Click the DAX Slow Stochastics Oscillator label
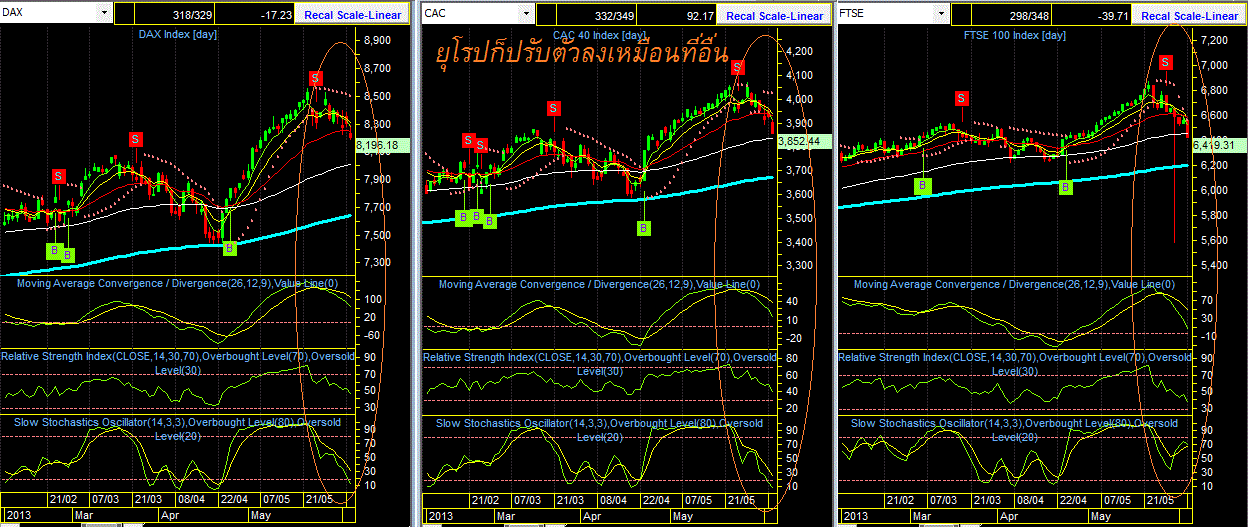Screen dimensions: 1248x527 click(x=177, y=428)
